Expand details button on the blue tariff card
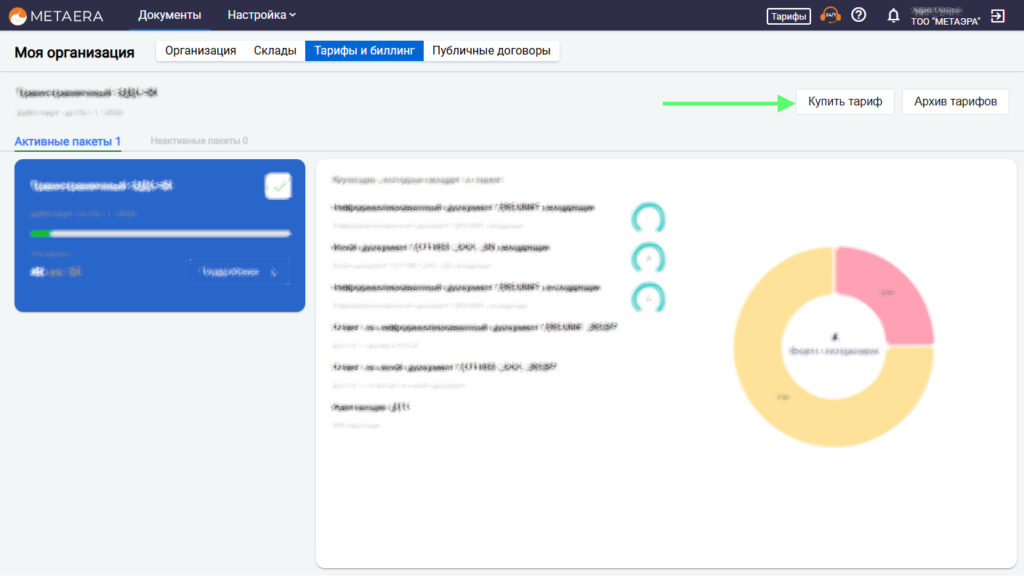1024x577 pixels. point(237,271)
